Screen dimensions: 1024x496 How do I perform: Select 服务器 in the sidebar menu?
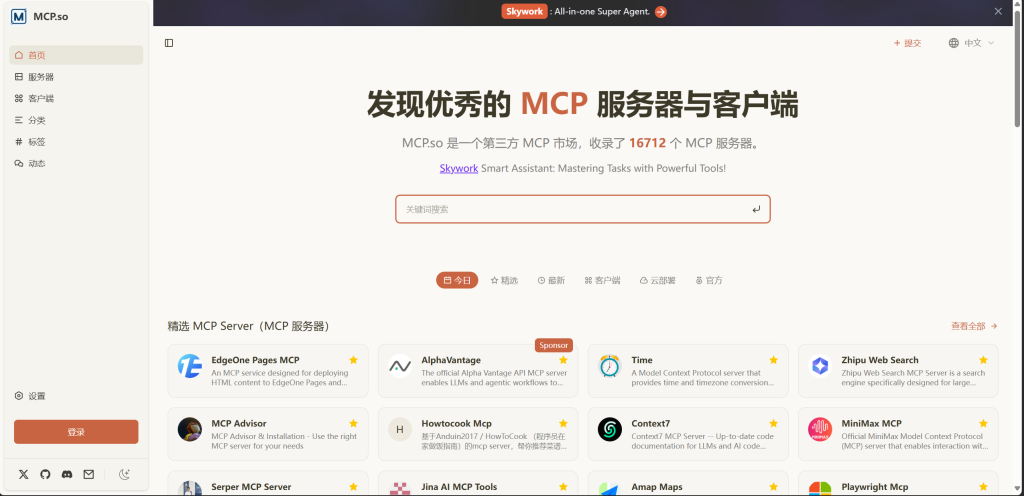point(40,77)
